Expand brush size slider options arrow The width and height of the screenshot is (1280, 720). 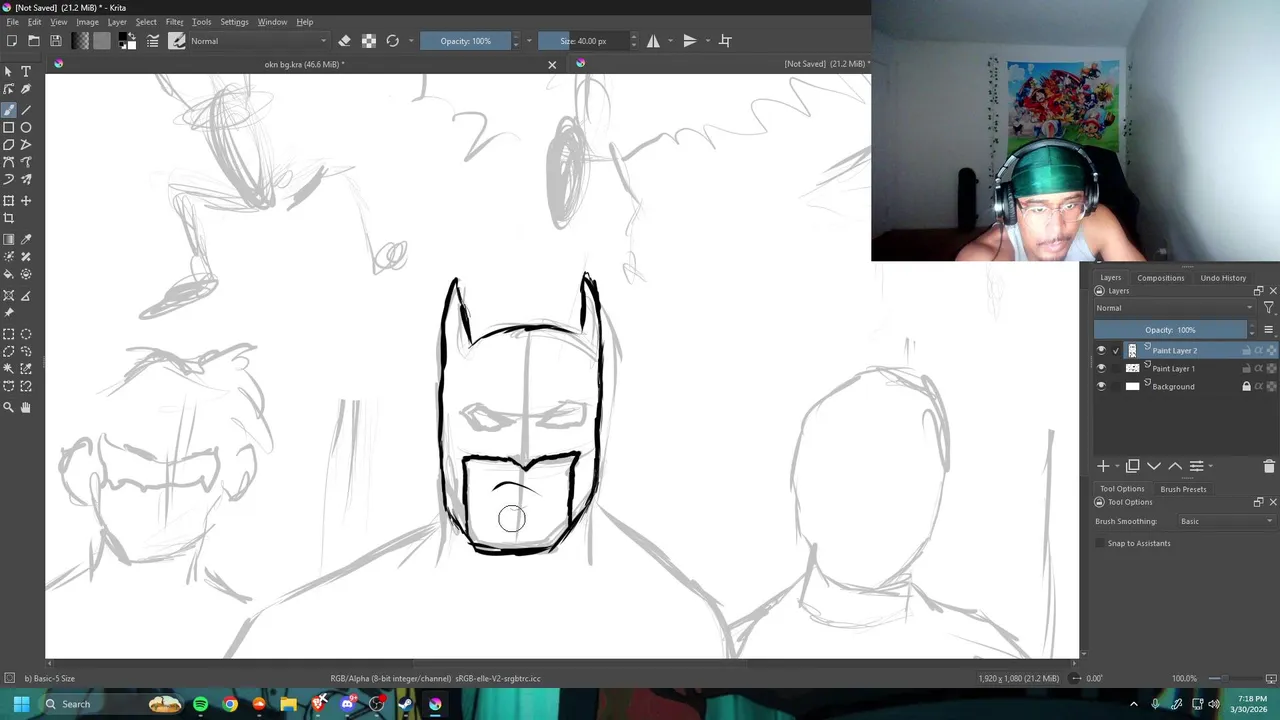[634, 41]
